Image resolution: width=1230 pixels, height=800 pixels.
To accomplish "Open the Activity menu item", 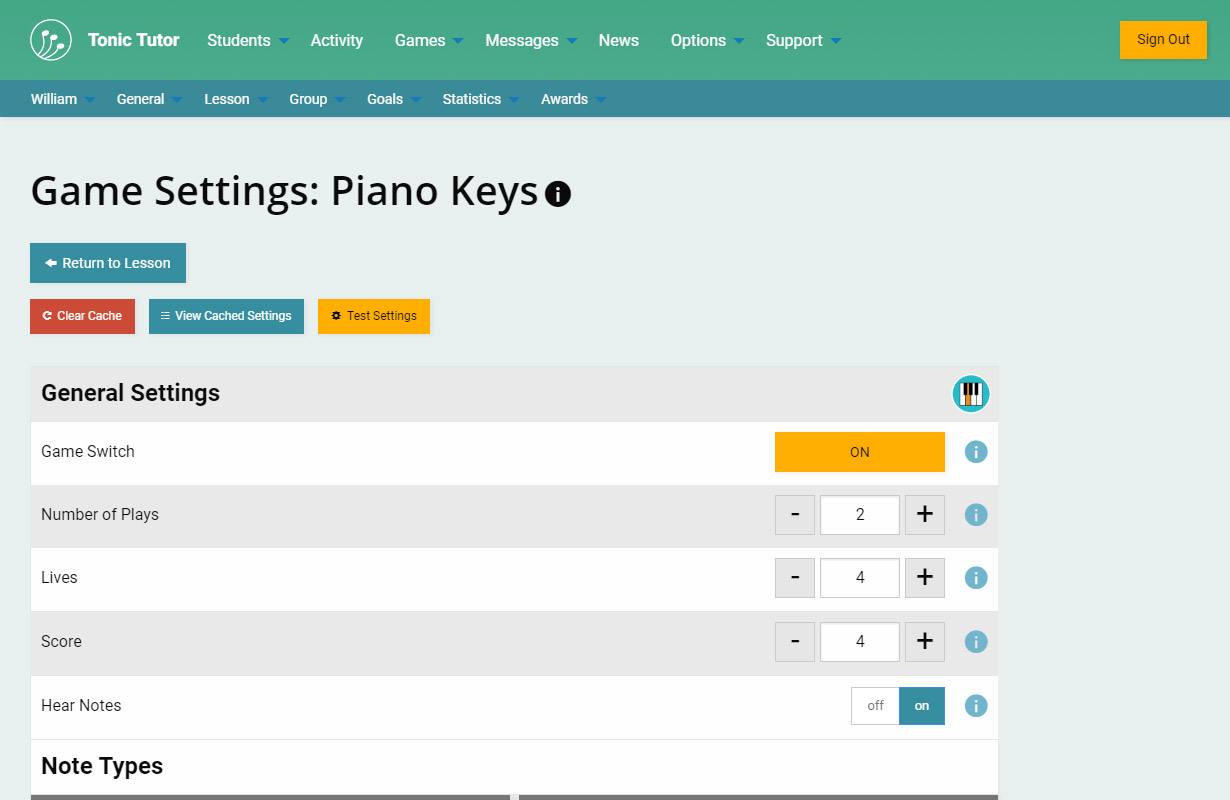I will tap(336, 41).
